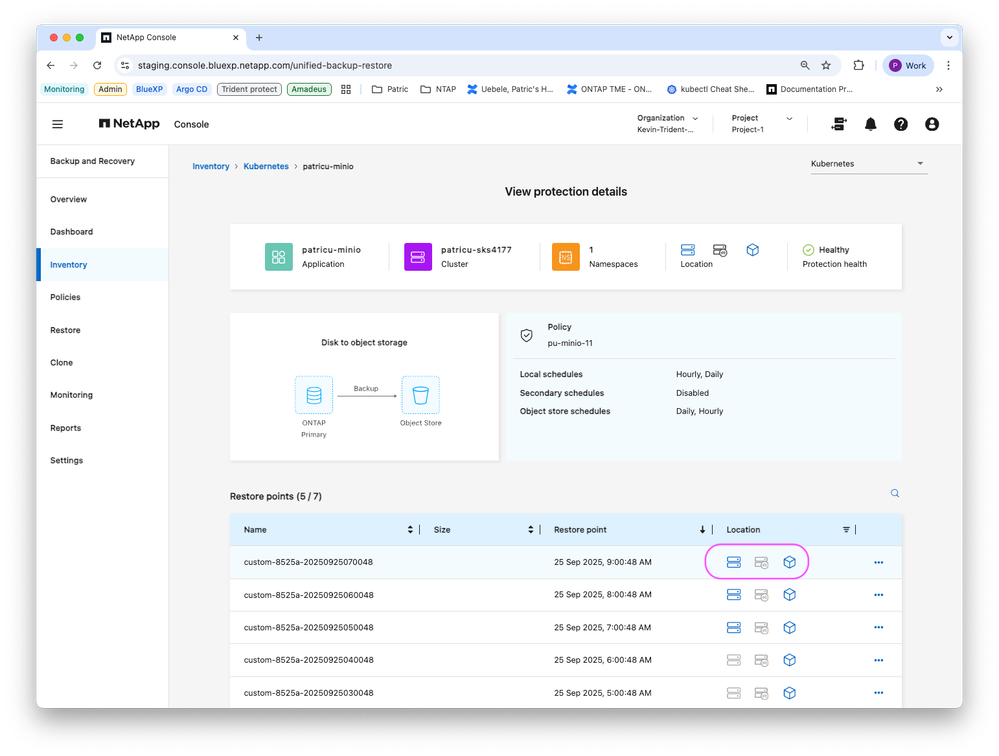Open the BlueXP bookmark
The height and width of the screenshot is (756, 999).
coord(149,89)
